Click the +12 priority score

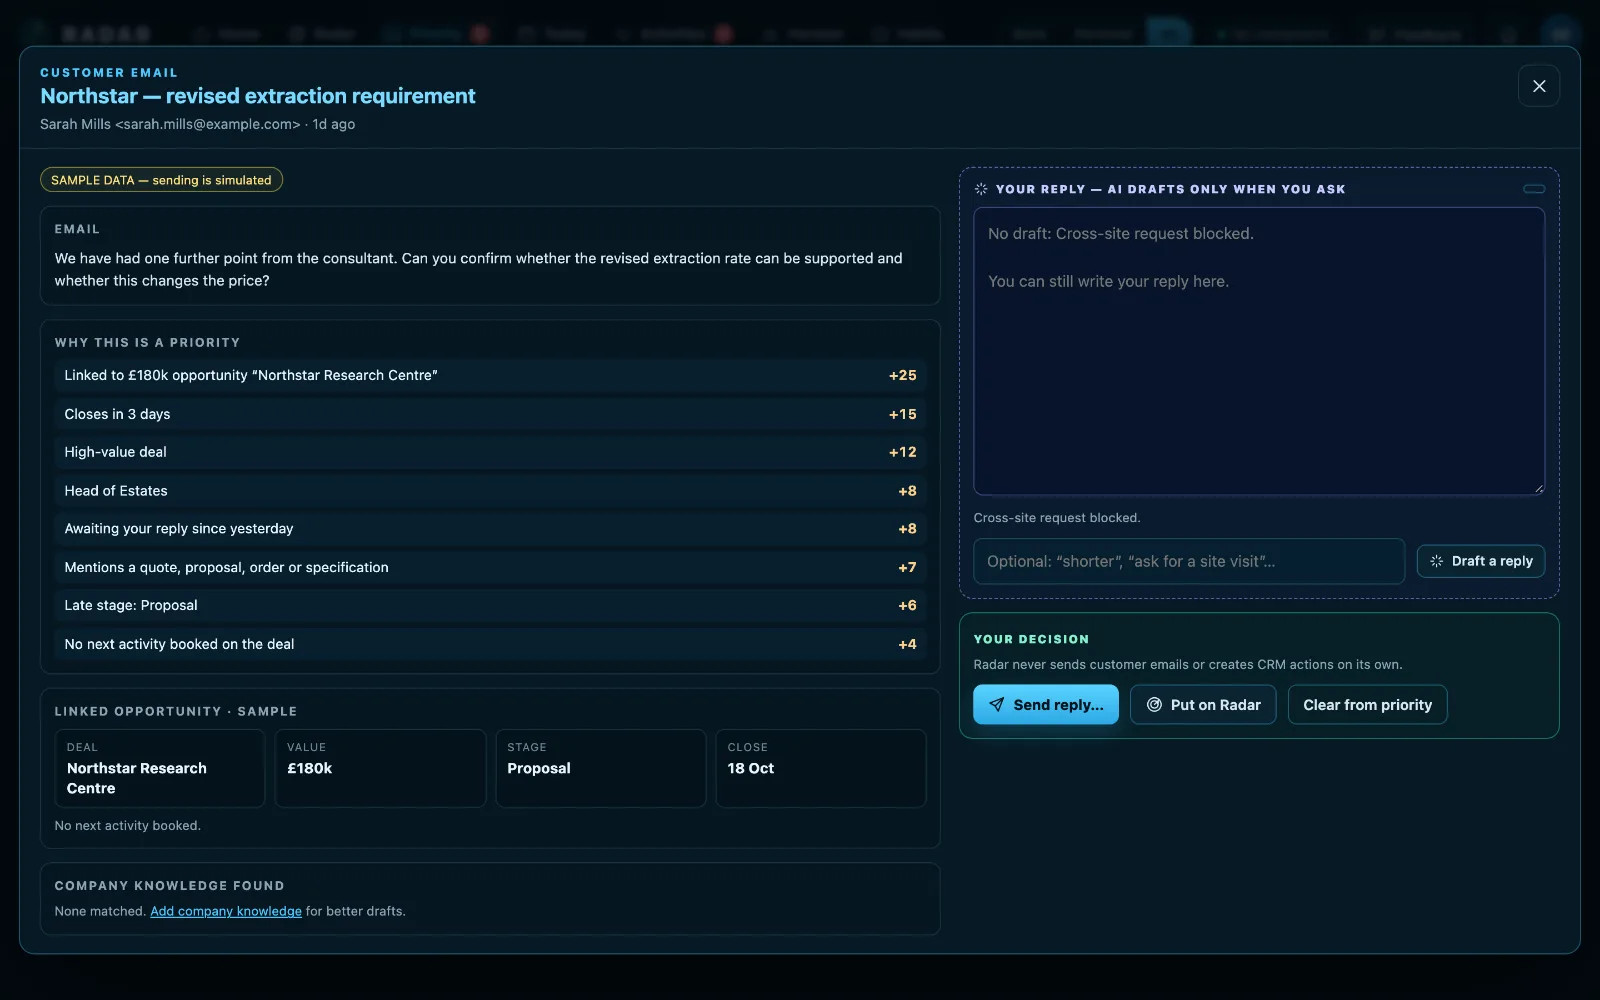tap(903, 452)
